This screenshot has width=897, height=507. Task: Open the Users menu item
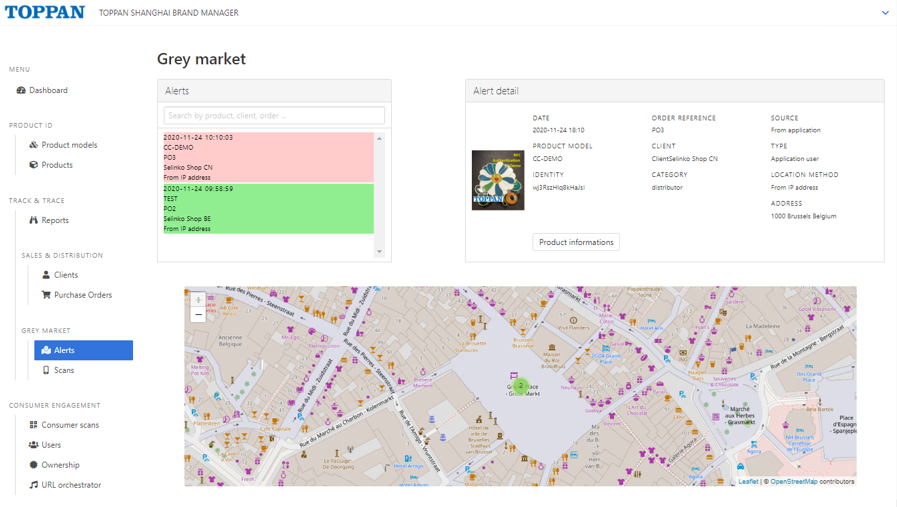[51, 445]
